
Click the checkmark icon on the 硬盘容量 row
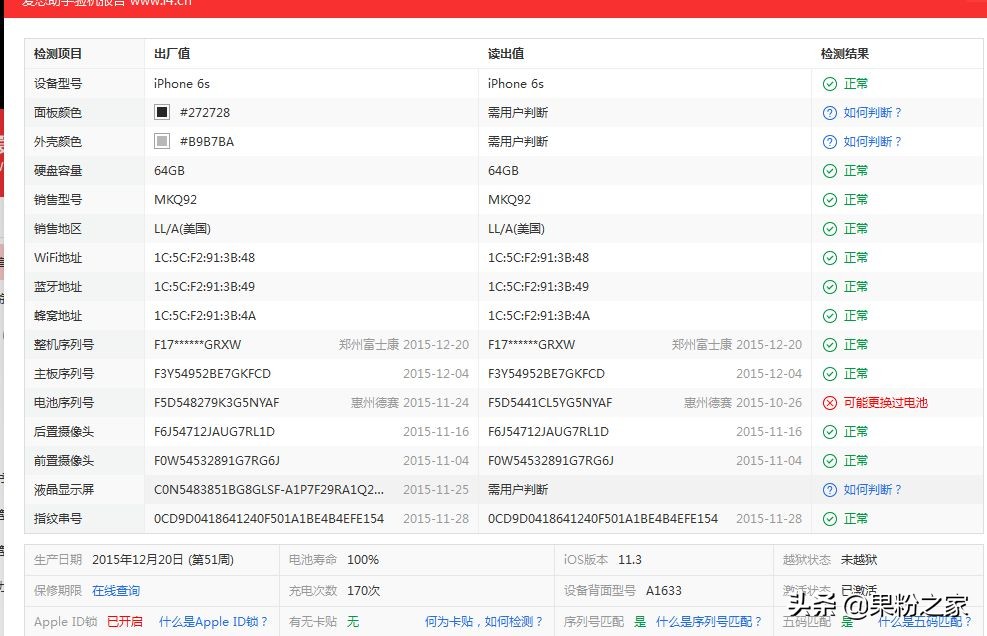tap(829, 170)
